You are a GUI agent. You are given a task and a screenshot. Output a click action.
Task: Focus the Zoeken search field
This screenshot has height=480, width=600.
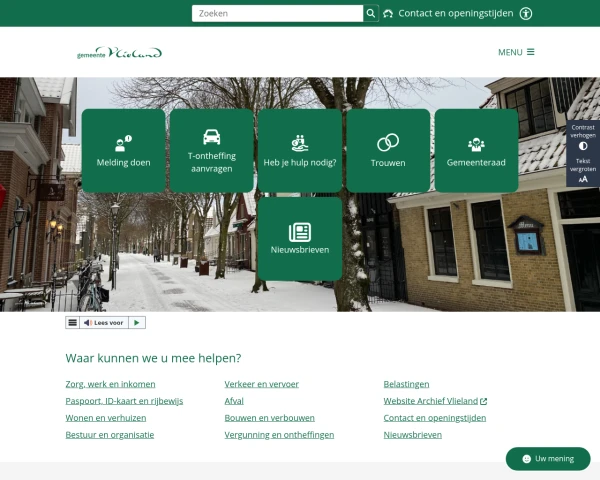tap(277, 13)
